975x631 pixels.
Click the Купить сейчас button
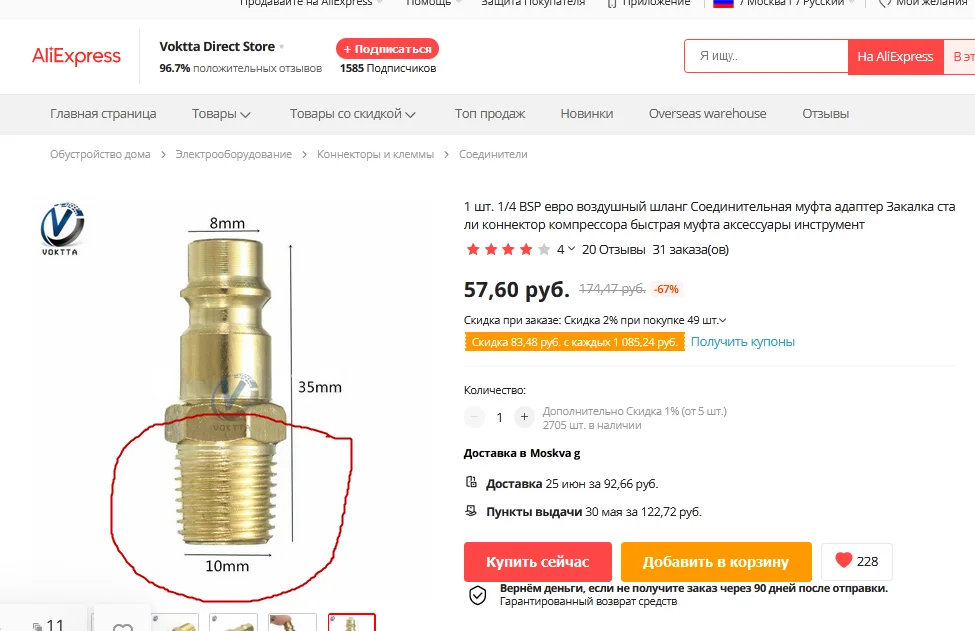pyautogui.click(x=537, y=561)
